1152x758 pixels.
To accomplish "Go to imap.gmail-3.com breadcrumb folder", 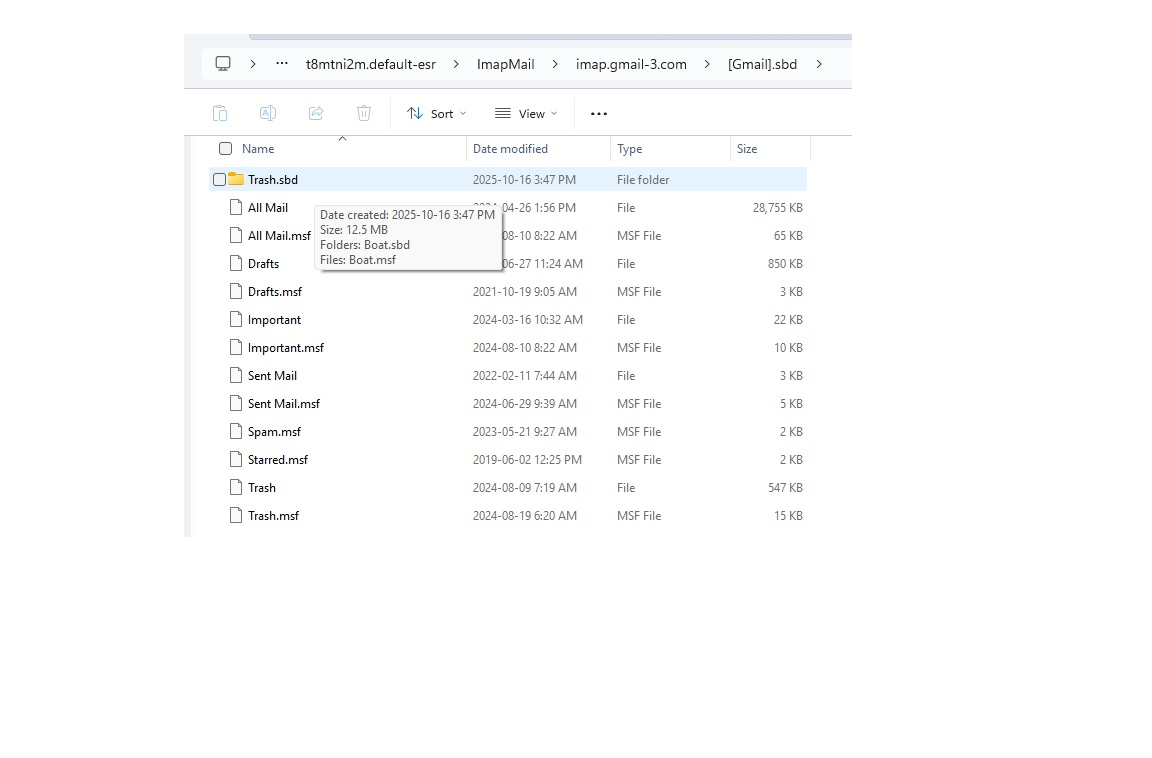I will click(631, 64).
